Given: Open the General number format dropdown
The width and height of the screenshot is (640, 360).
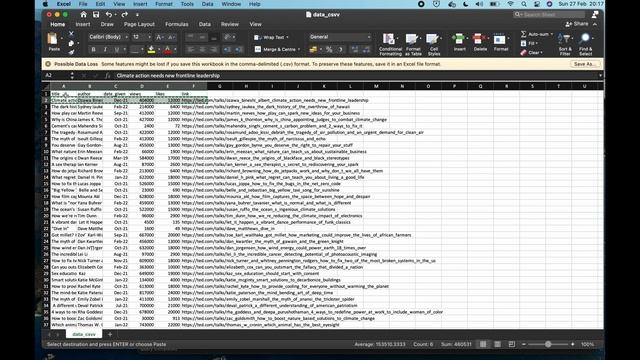Looking at the screenshot, I should click(x=369, y=37).
